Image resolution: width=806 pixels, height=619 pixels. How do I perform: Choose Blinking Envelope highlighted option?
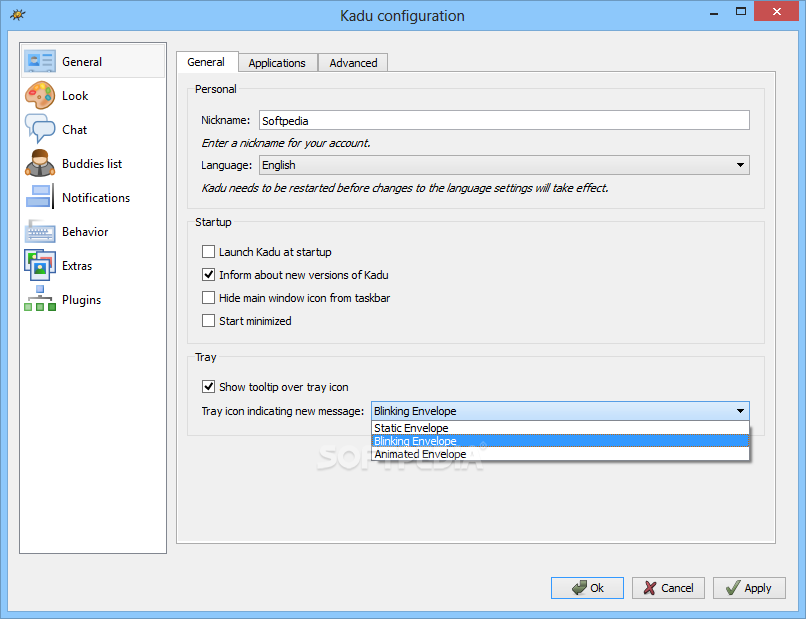point(560,441)
